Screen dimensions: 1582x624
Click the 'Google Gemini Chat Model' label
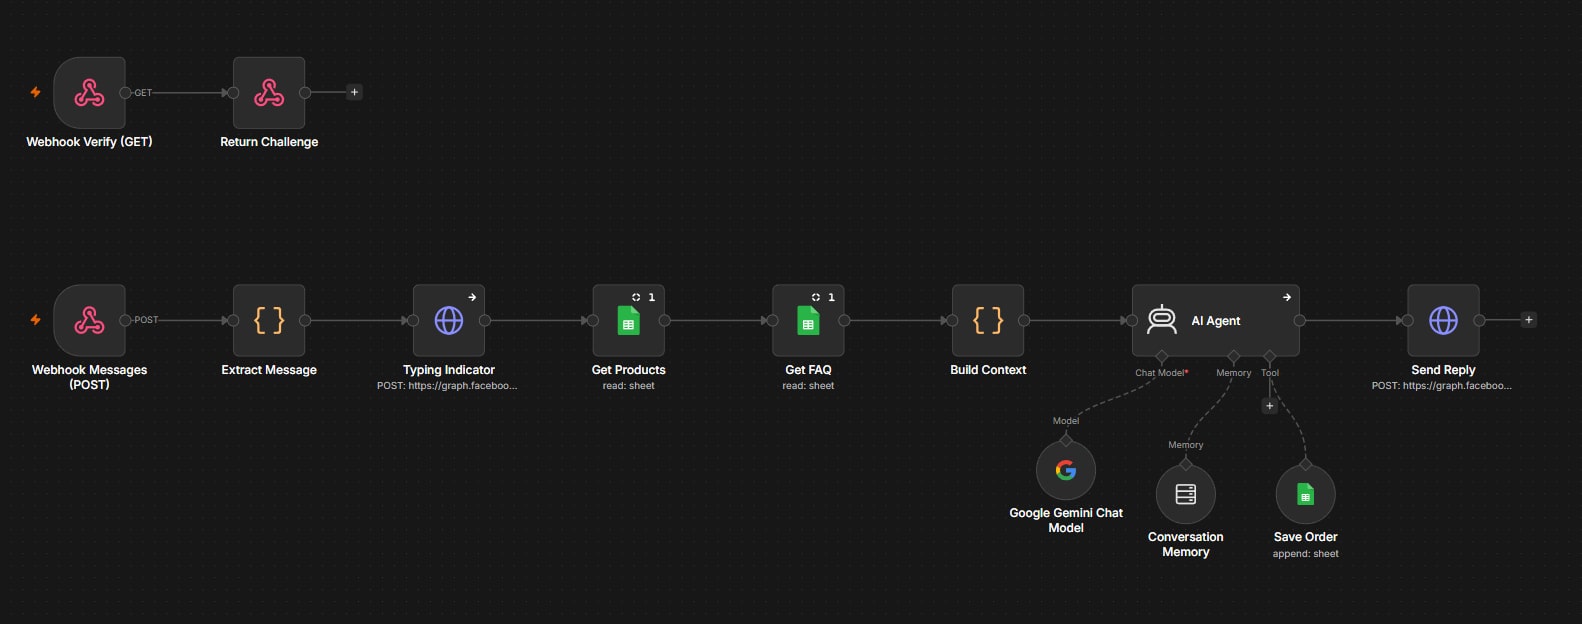[x=1066, y=520]
